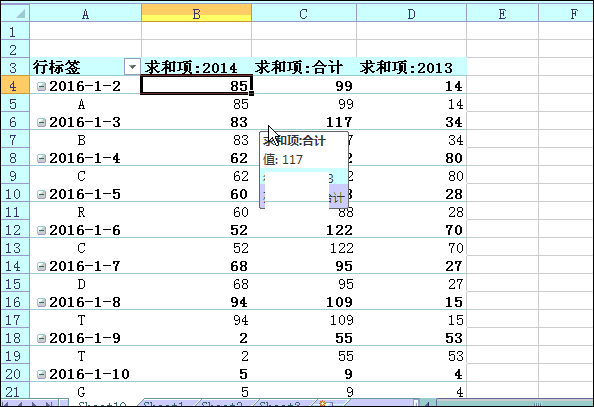This screenshot has height=407, width=594.
Task: Select item A in row 5
Action: pyautogui.click(x=81, y=105)
